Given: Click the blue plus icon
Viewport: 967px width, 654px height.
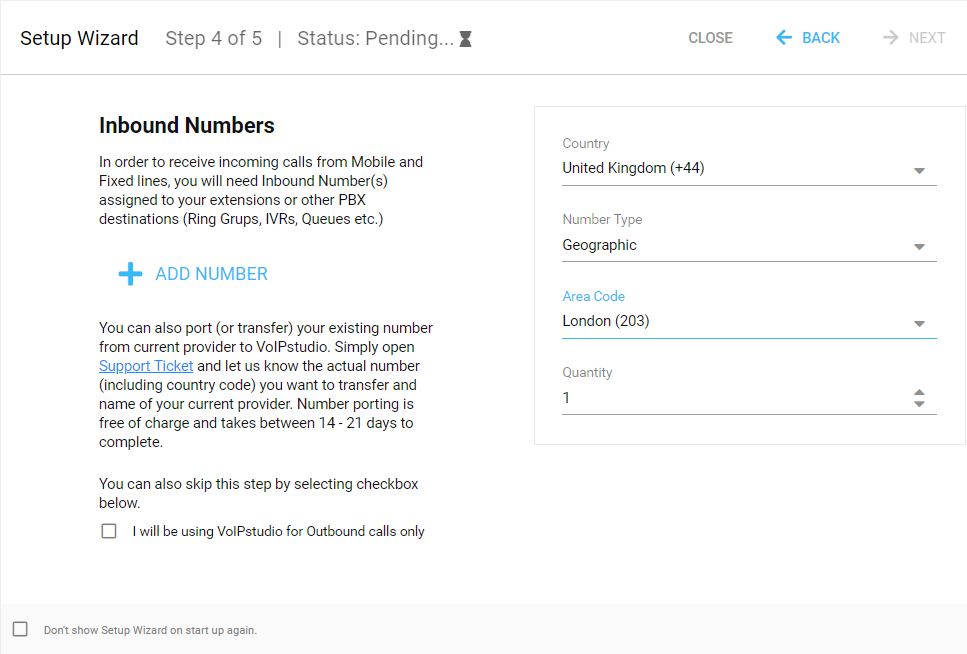Looking at the screenshot, I should point(130,274).
